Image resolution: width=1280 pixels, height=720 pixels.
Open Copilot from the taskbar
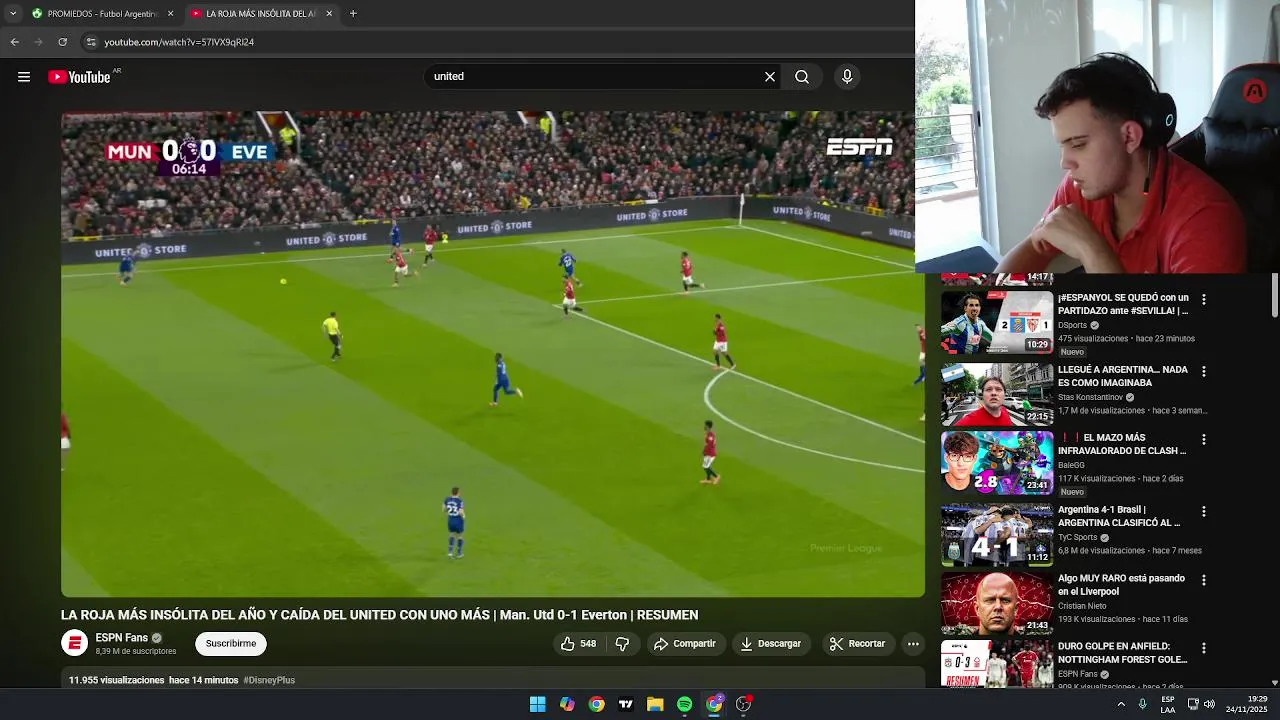[567, 704]
